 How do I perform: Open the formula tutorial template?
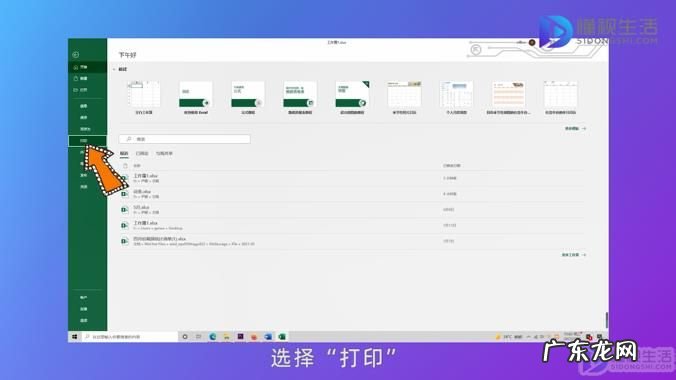[248, 97]
